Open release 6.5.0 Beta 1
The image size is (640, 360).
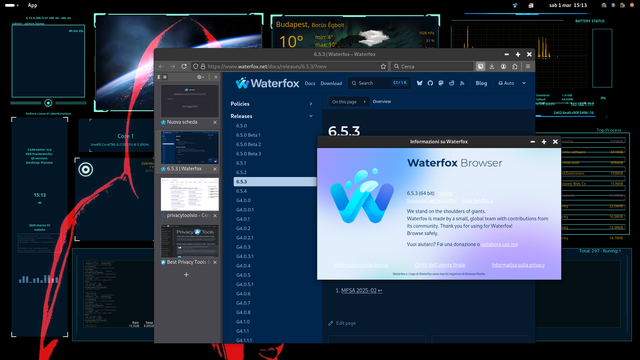coord(248,135)
